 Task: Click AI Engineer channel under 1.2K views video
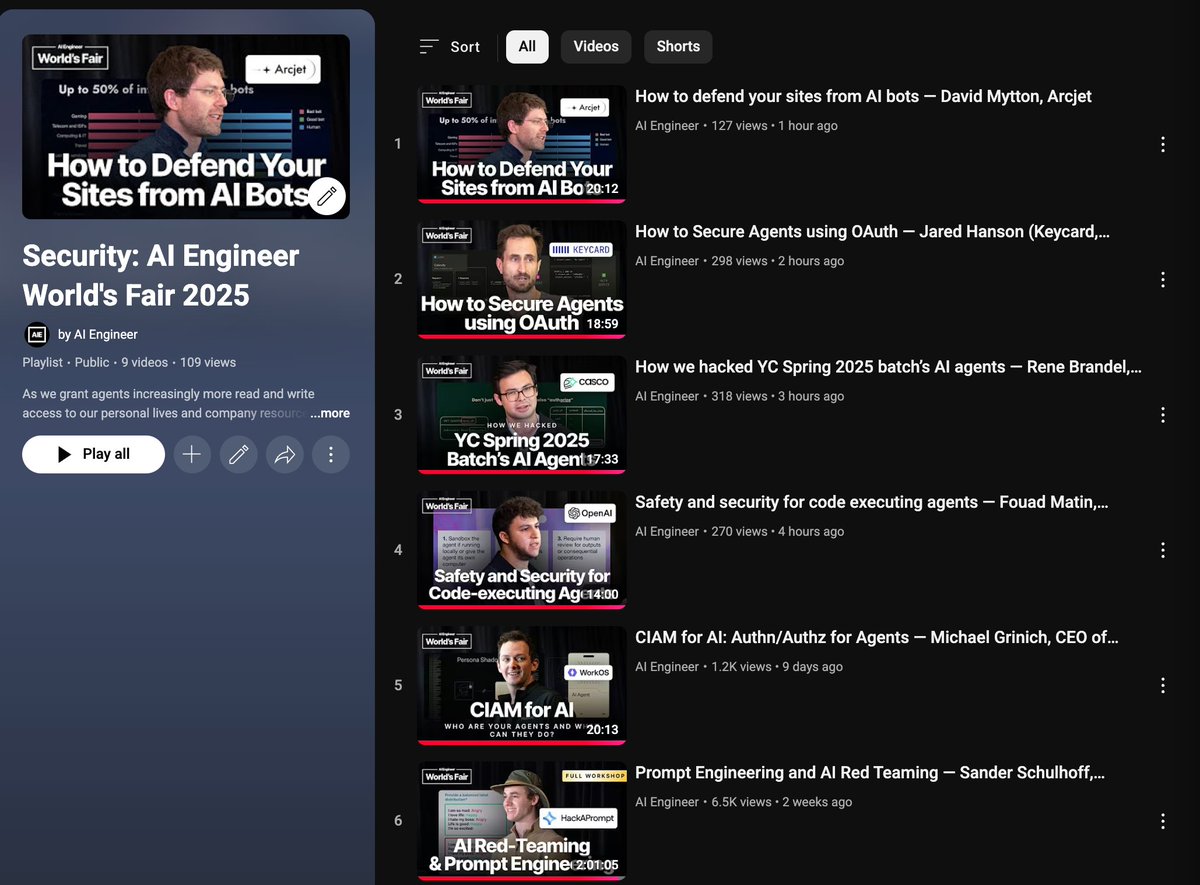(667, 667)
